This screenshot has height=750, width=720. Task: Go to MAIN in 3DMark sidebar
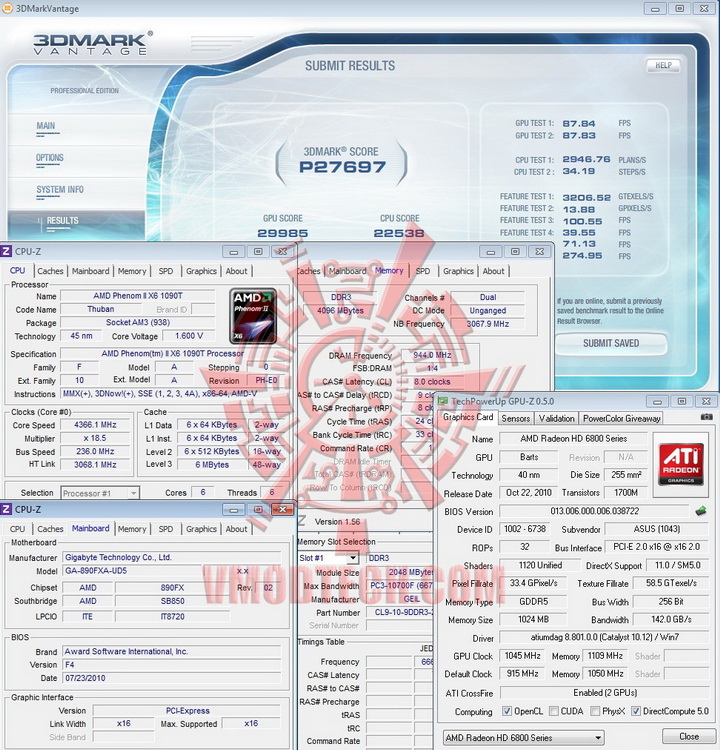tap(46, 126)
